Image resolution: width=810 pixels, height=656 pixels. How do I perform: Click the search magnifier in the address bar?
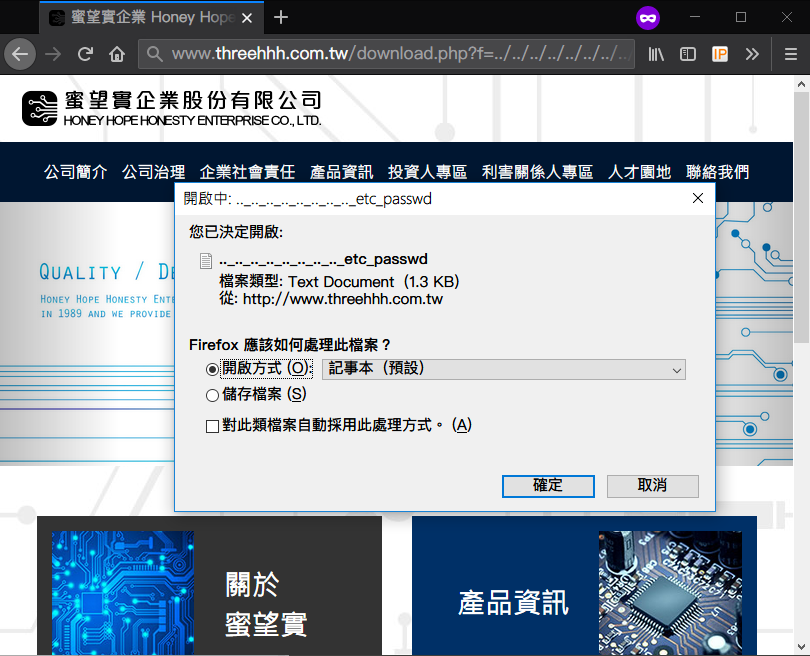154,53
